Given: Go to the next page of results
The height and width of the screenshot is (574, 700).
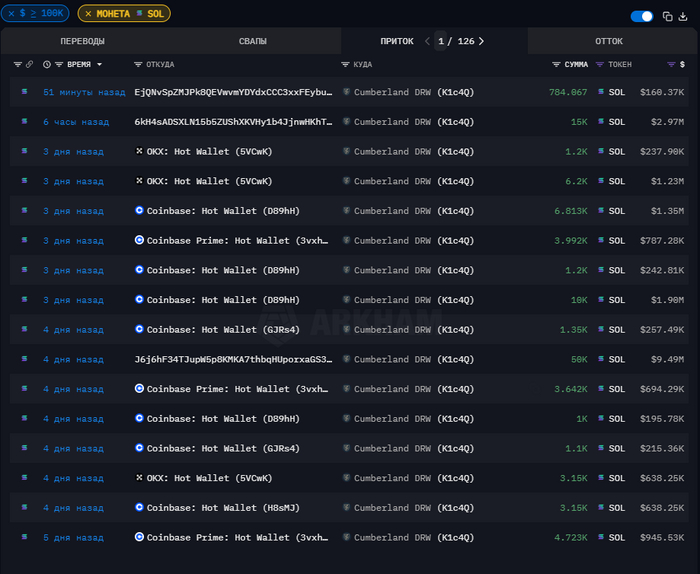Looking at the screenshot, I should 481,41.
